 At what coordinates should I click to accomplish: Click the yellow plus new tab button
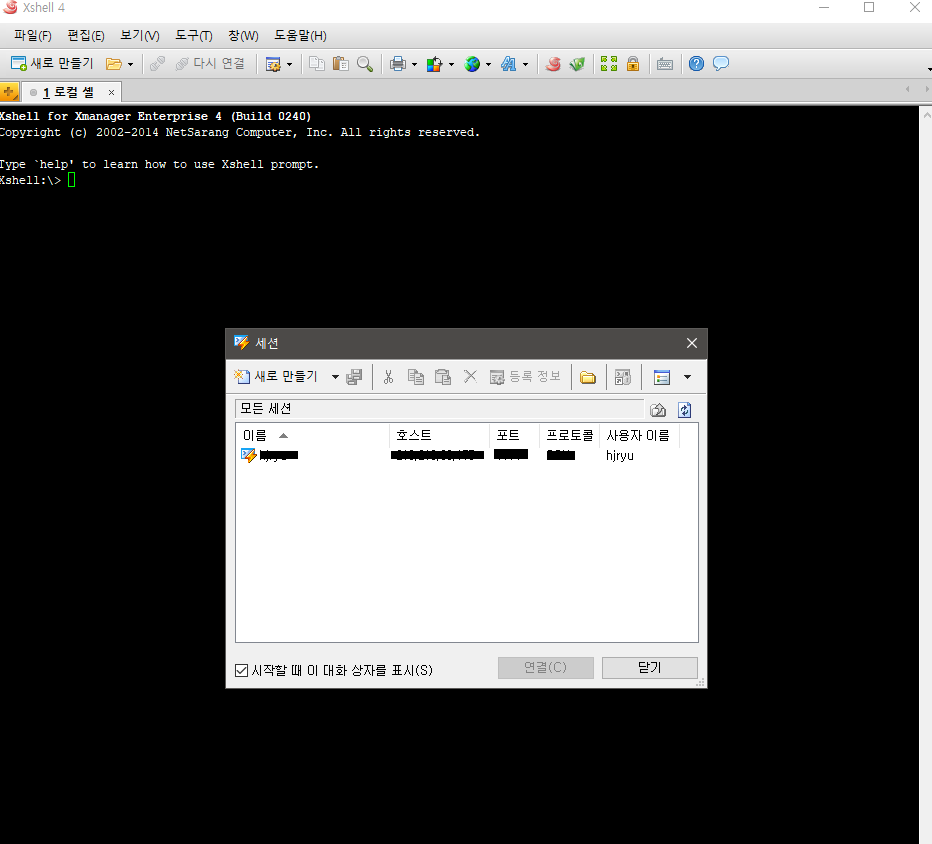coord(9,92)
